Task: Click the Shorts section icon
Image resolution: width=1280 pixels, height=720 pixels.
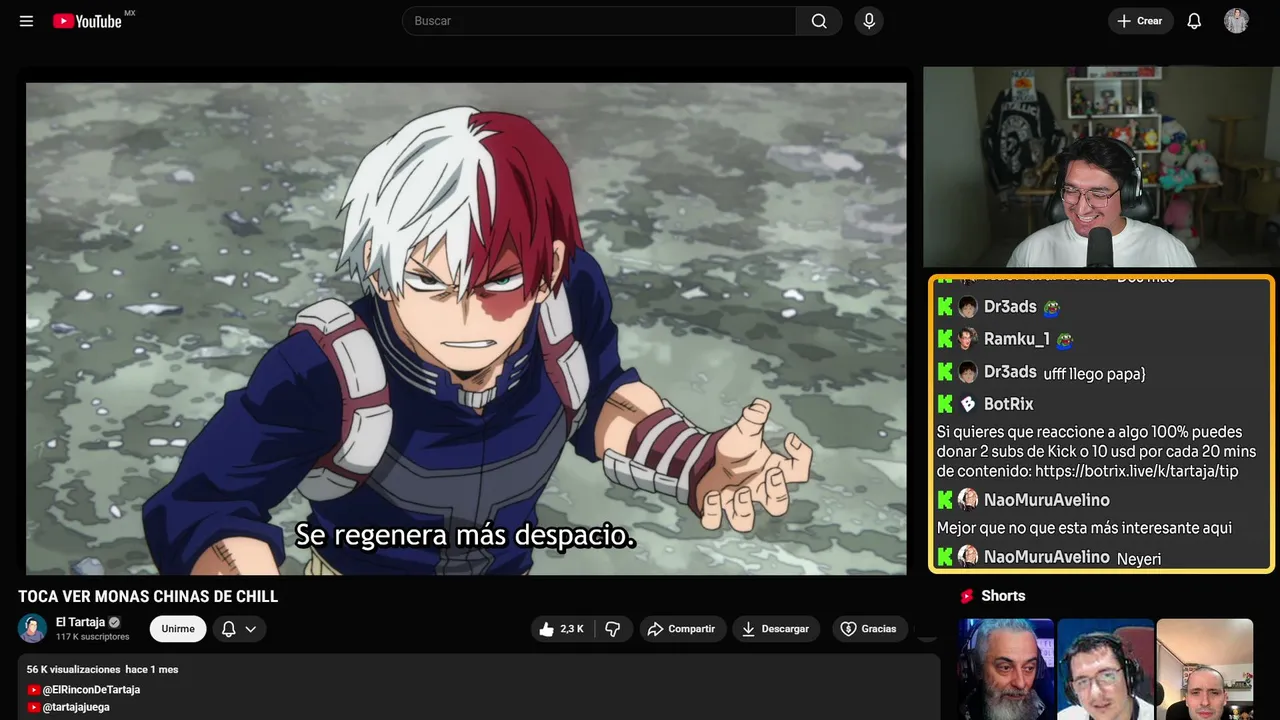Action: point(967,596)
